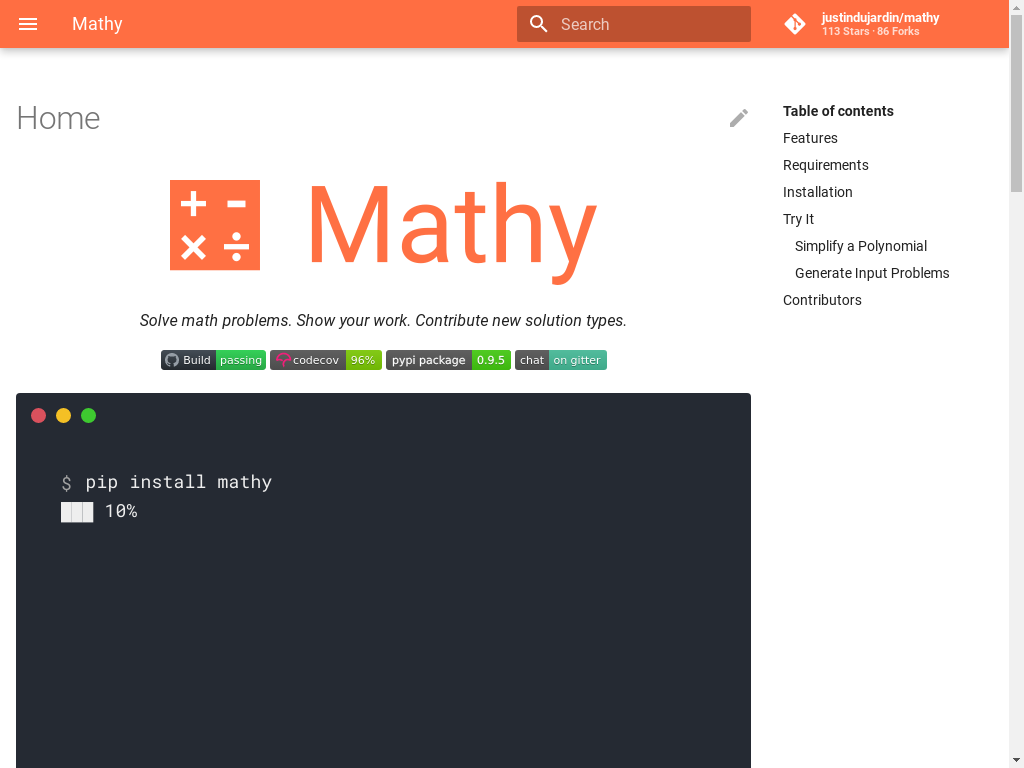Click the 'pip install mathy' command text
The height and width of the screenshot is (768, 1024).
click(178, 482)
